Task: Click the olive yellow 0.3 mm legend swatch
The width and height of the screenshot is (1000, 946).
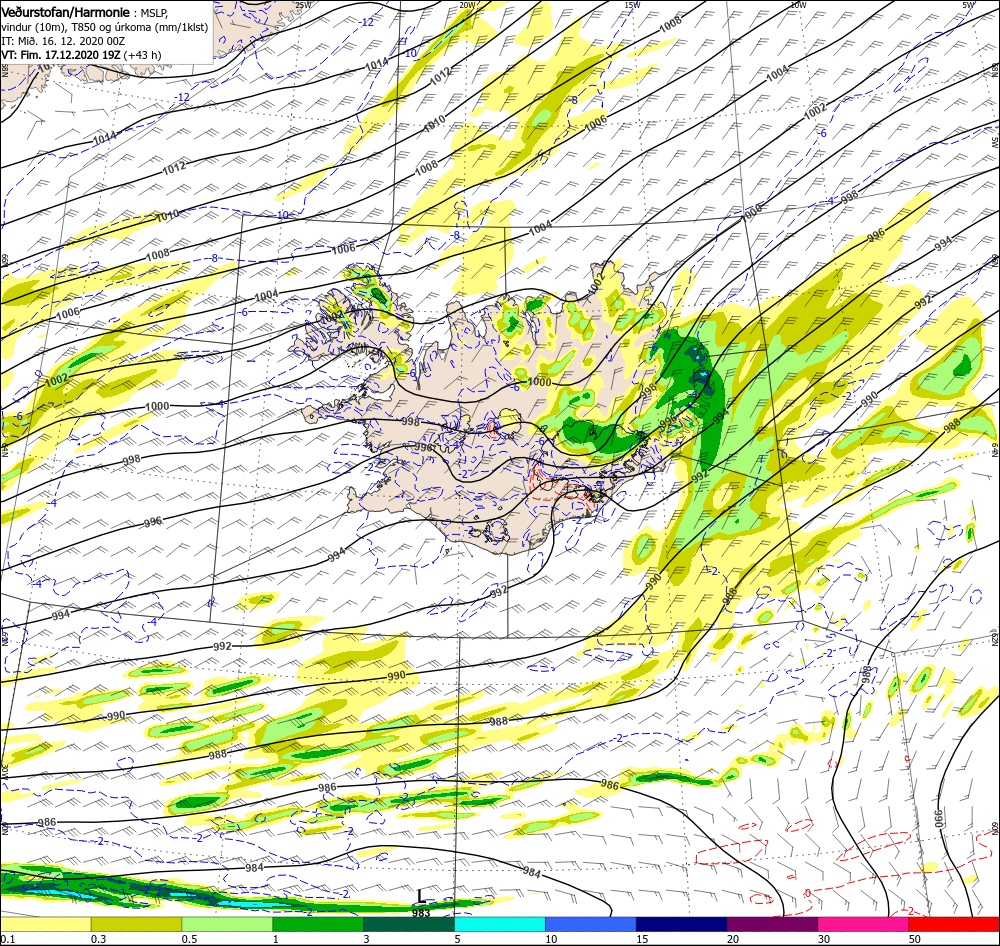Action: coord(136,924)
